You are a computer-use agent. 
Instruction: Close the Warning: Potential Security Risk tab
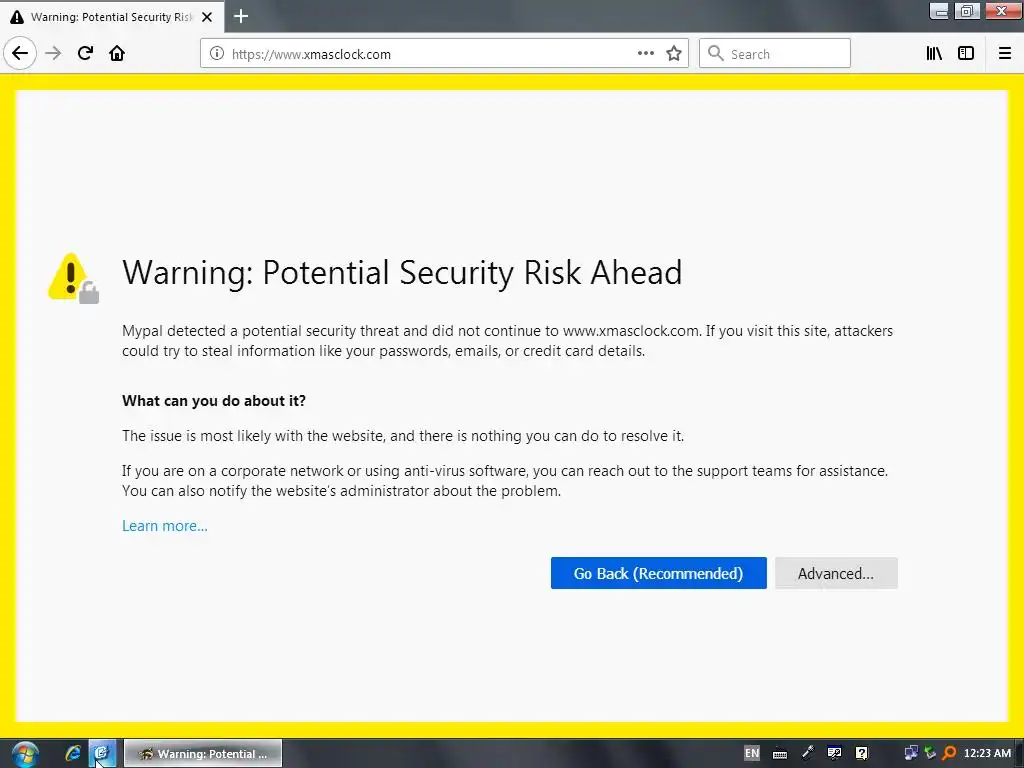pos(207,17)
